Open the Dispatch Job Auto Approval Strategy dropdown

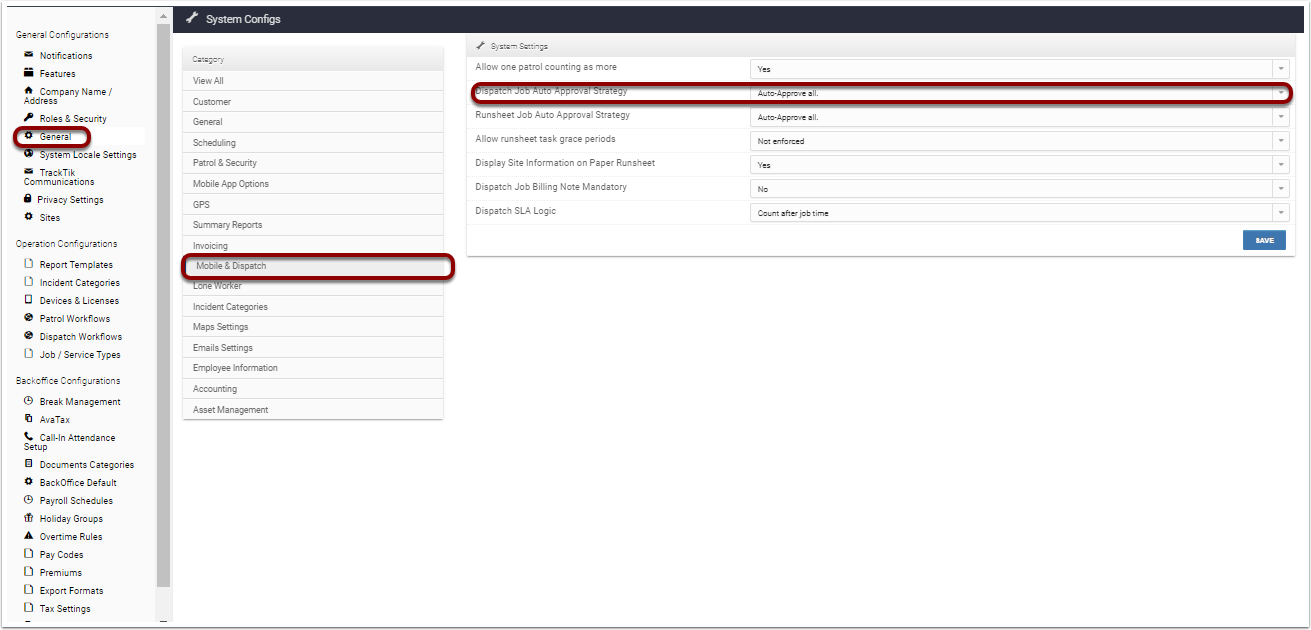pos(1280,92)
